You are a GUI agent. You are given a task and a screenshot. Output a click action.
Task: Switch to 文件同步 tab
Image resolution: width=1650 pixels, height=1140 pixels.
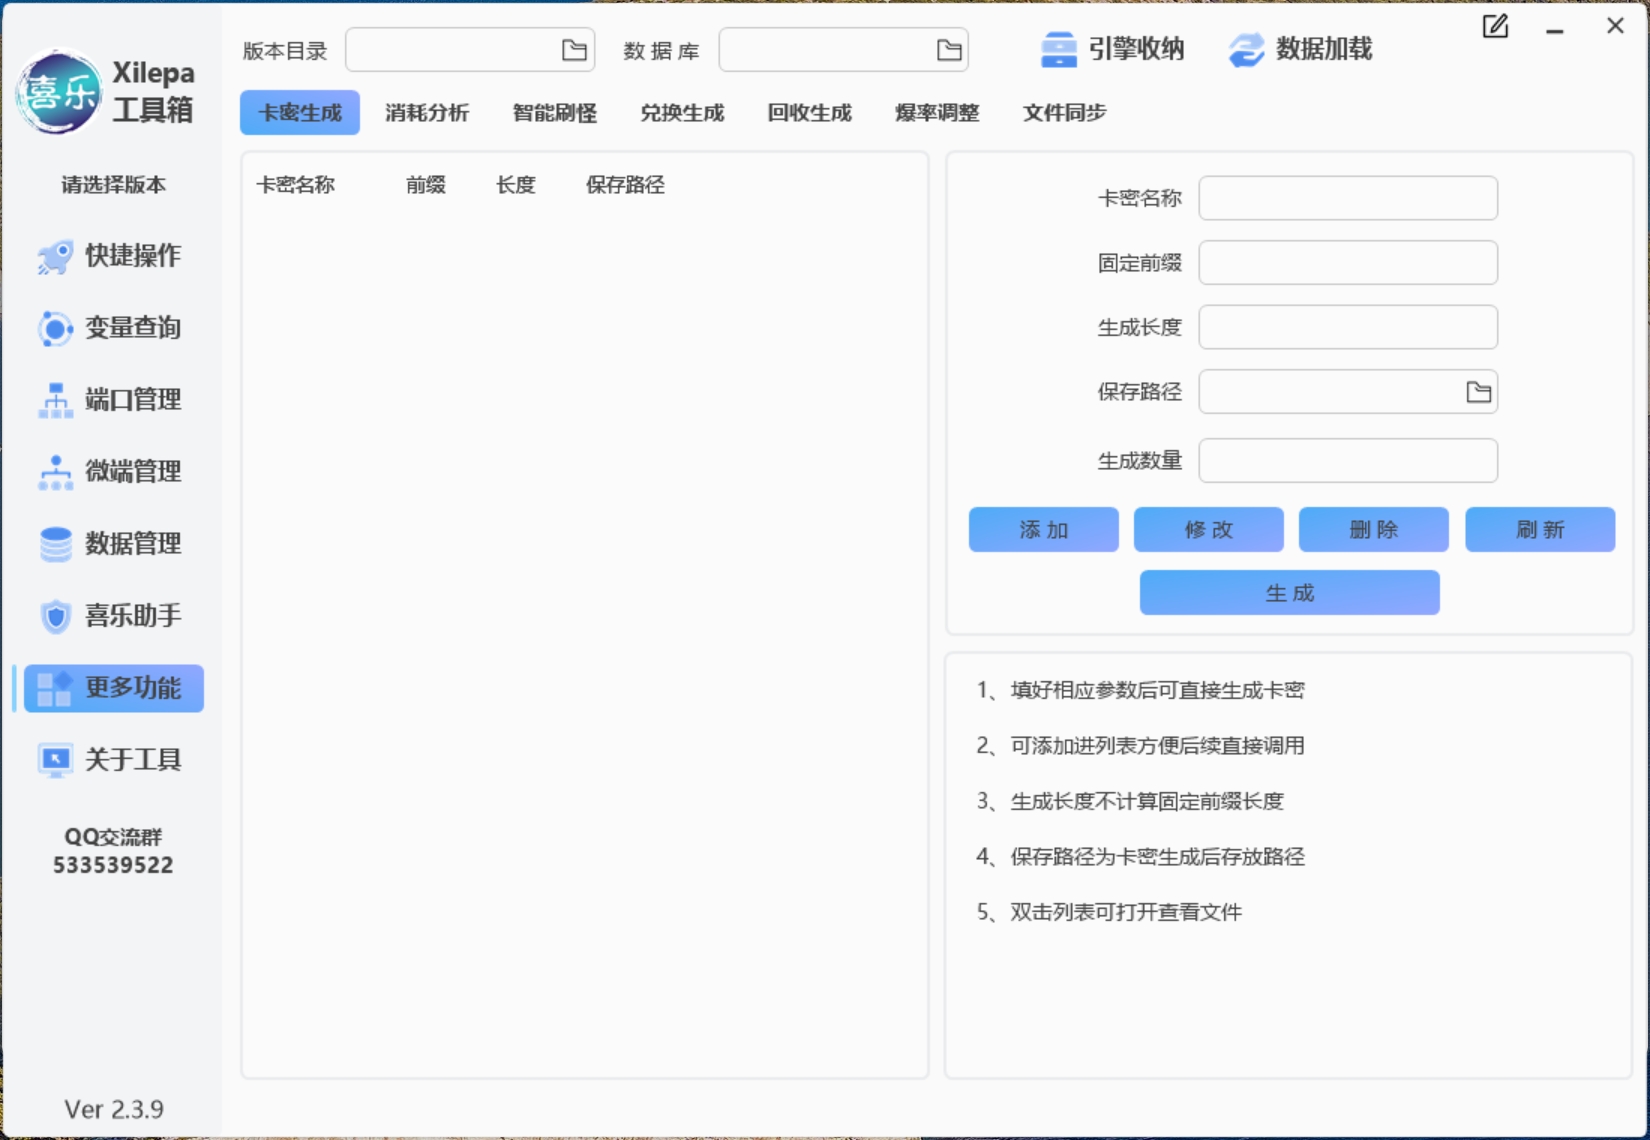1064,113
